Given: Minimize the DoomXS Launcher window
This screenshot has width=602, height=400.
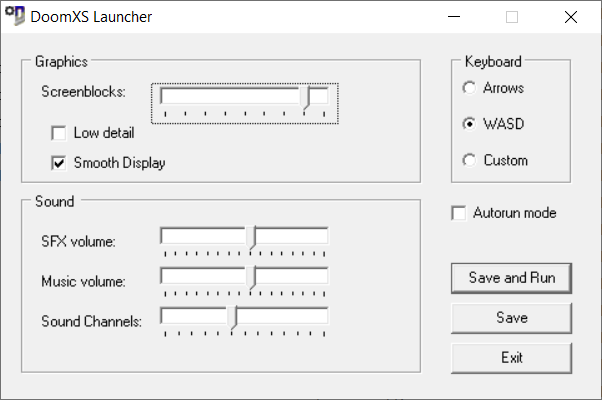Looking at the screenshot, I should coord(455,17).
